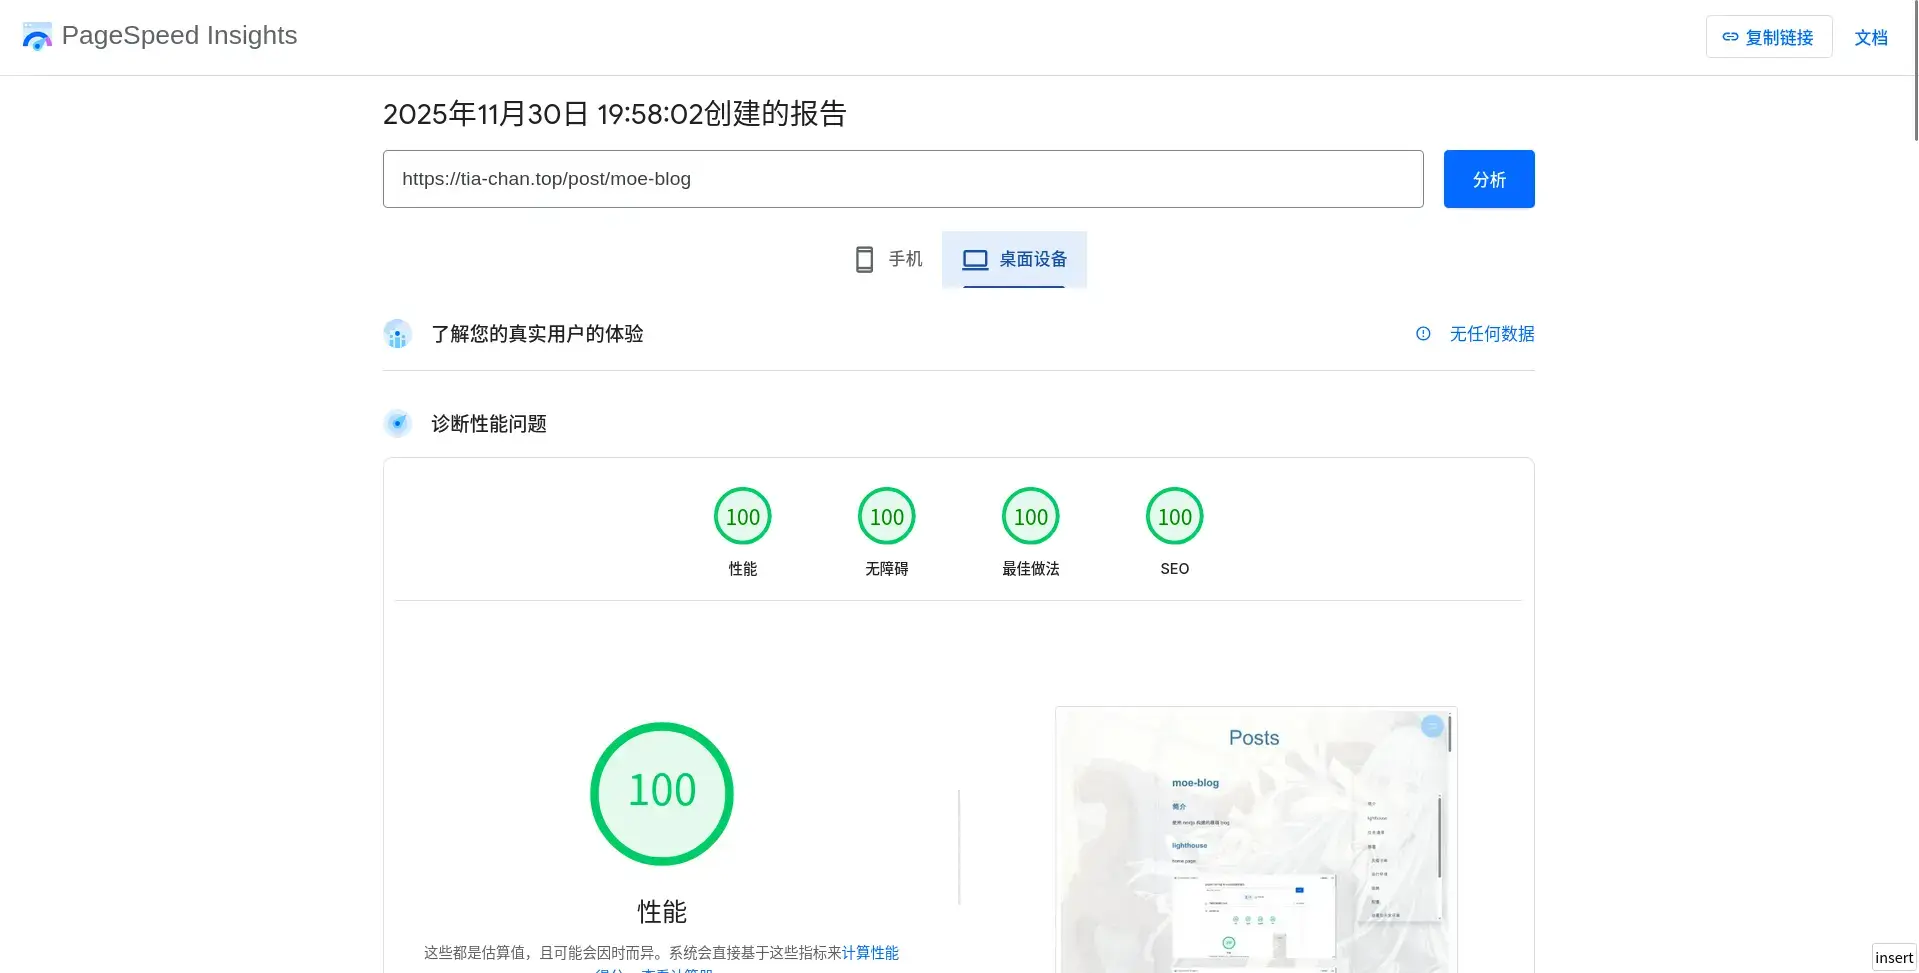Viewport: 1919px width, 973px height.
Task: Click the page vertical scrollbar
Action: [x=1914, y=70]
